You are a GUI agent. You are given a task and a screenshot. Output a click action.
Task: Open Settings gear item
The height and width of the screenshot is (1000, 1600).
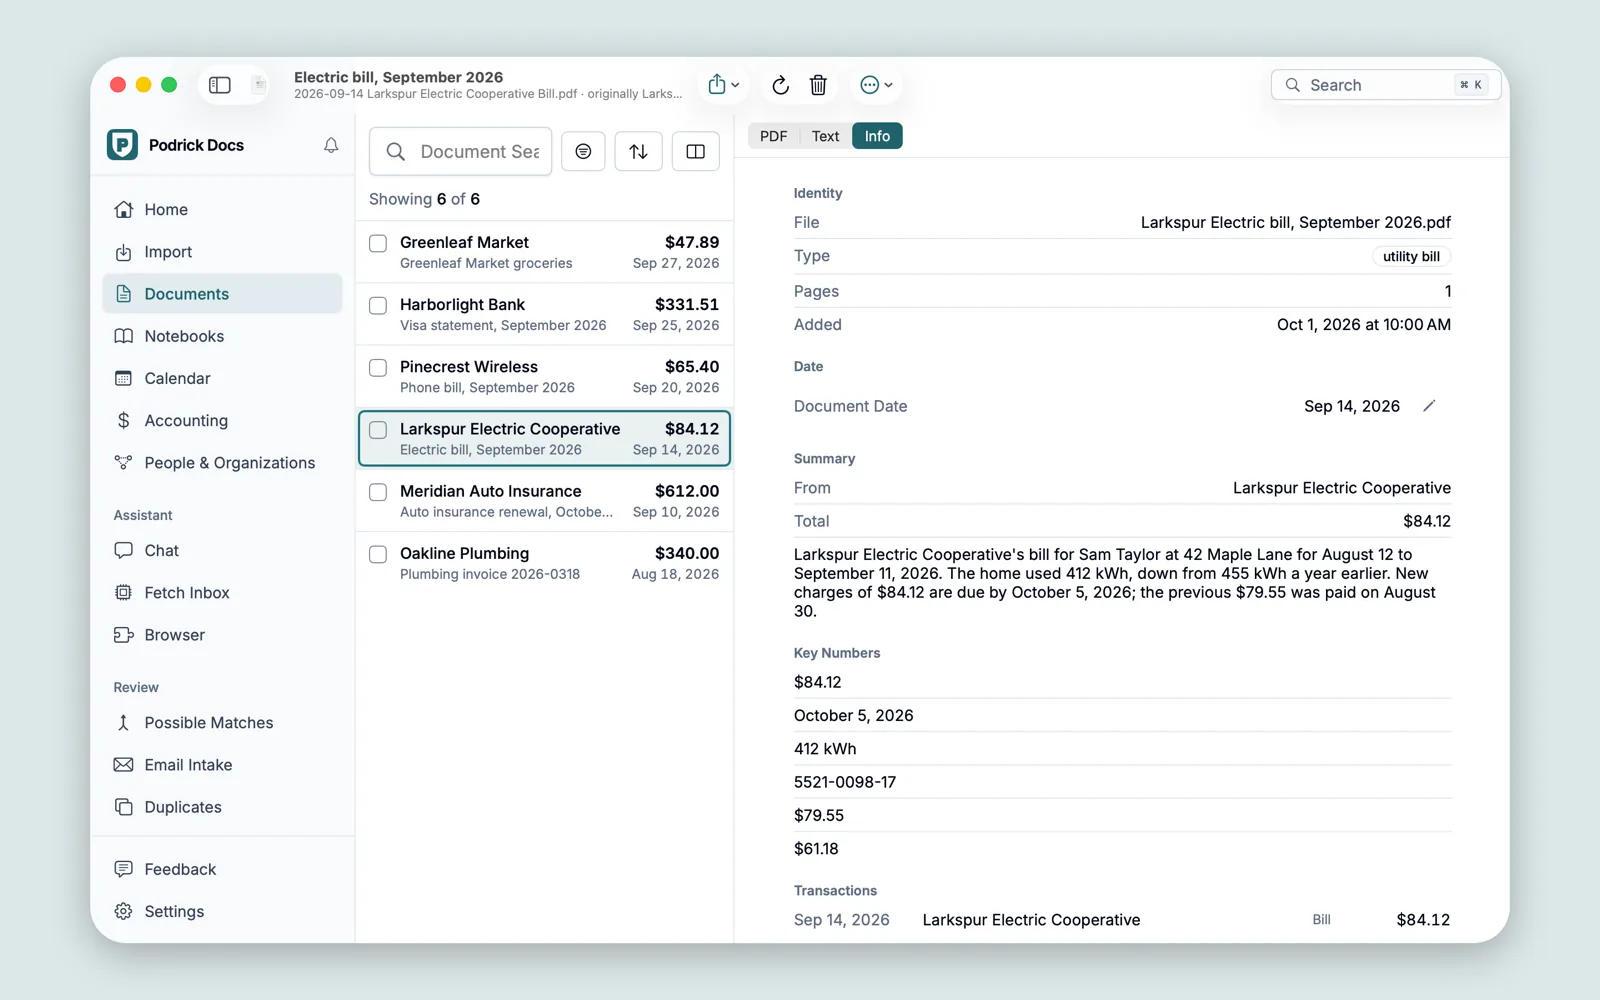pos(222,911)
